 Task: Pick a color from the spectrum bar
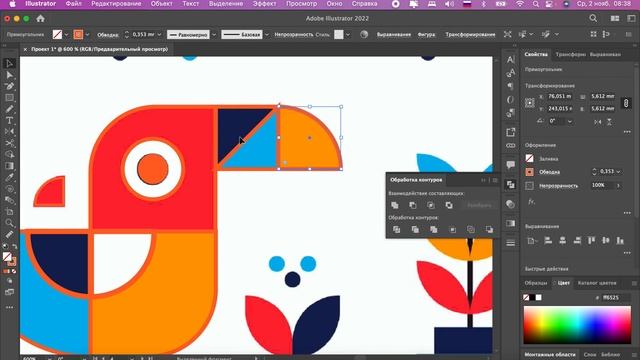[577, 325]
